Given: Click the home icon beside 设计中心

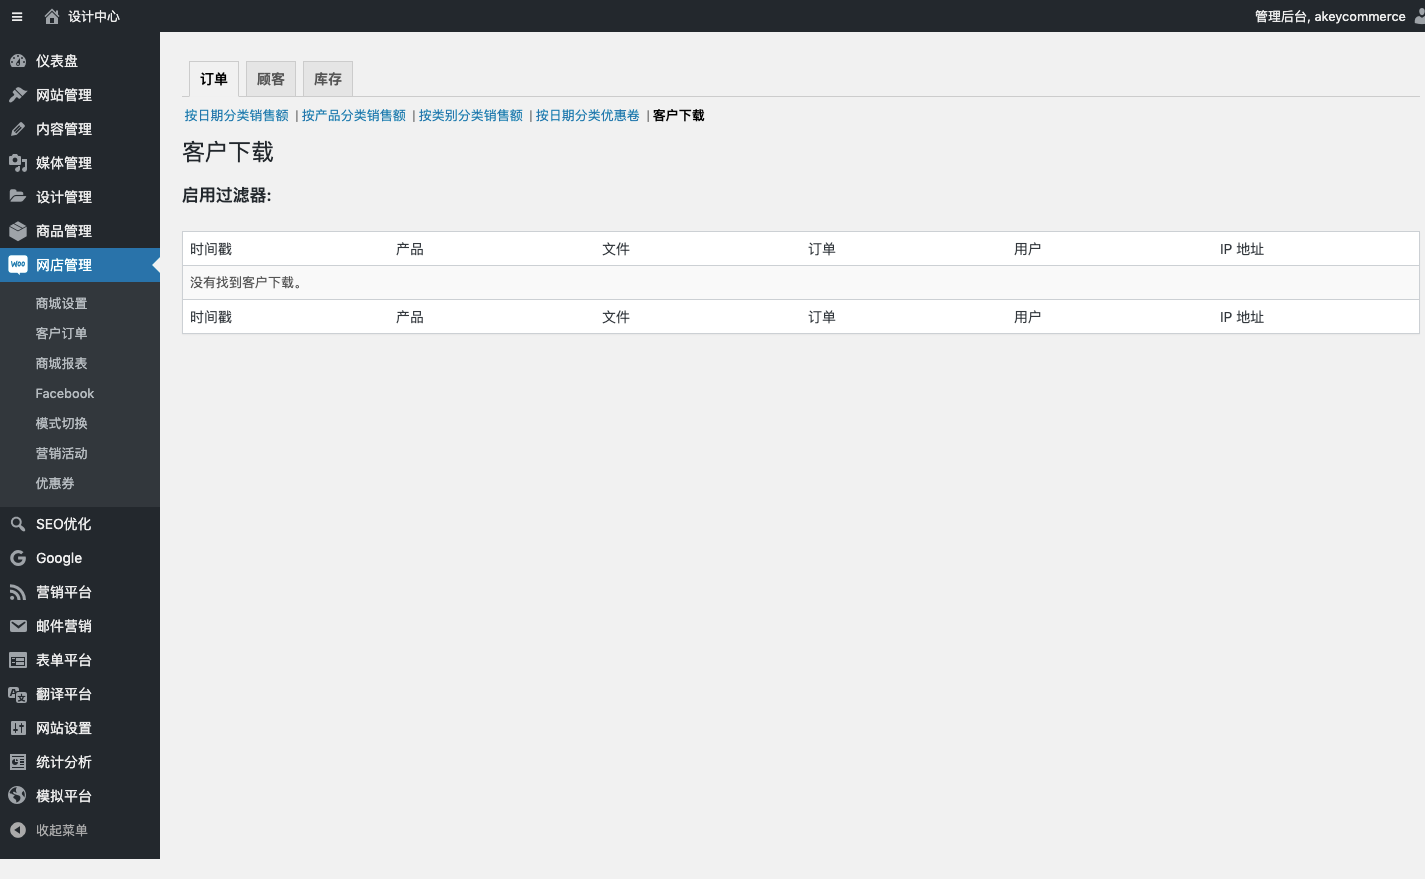Looking at the screenshot, I should tap(52, 16).
